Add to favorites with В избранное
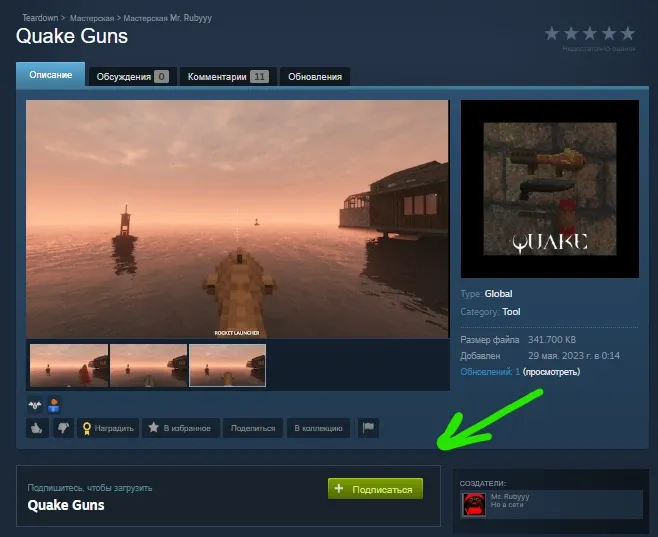Screen dimensions: 658x537 (180, 428)
